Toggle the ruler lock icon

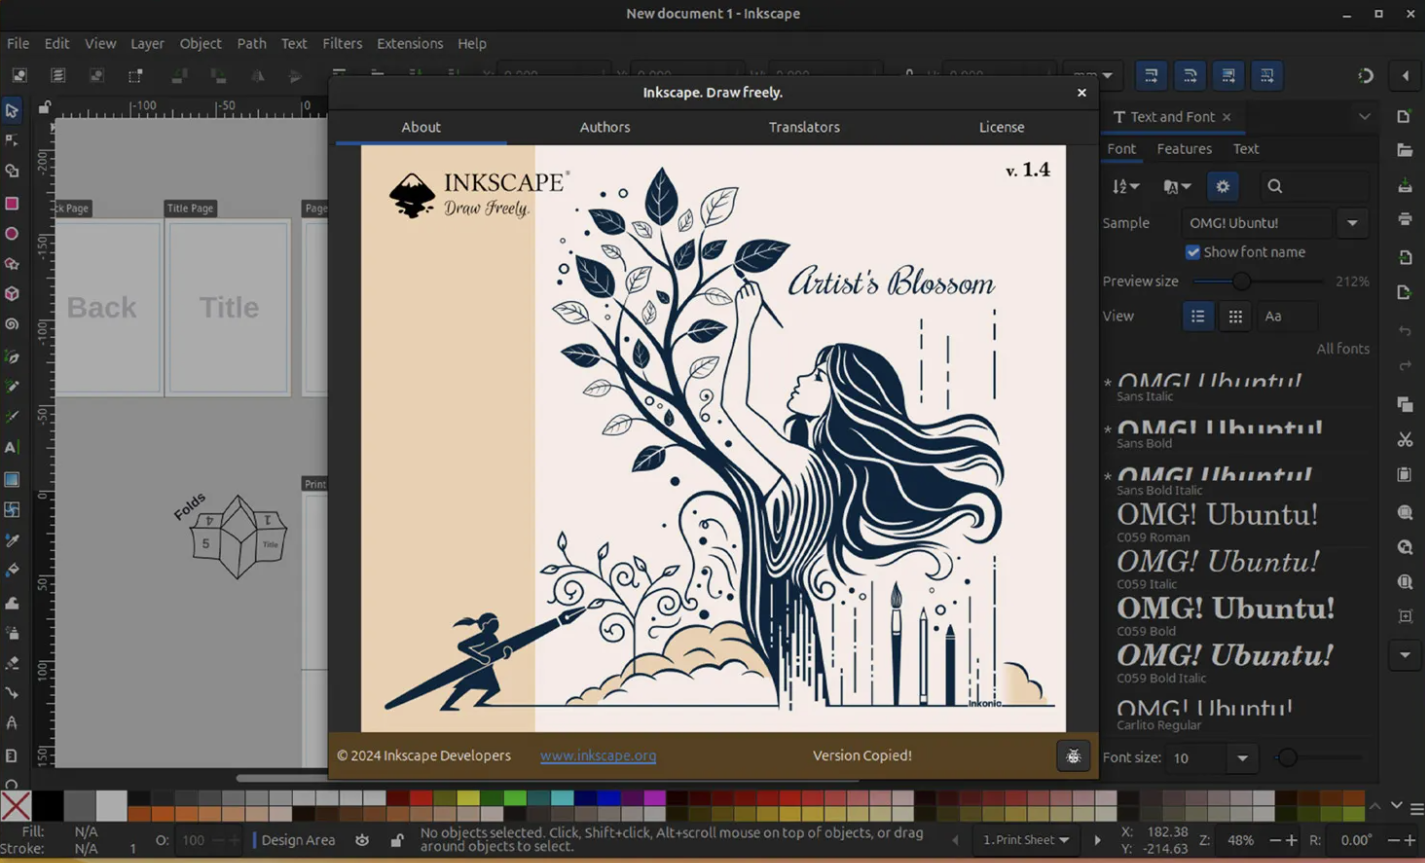[x=44, y=107]
